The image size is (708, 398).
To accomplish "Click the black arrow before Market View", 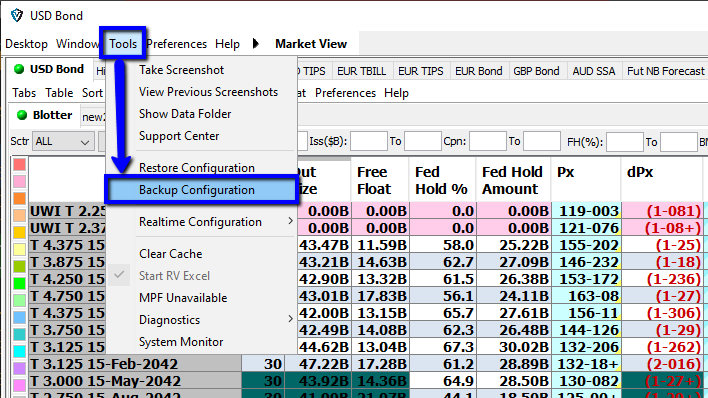I will [256, 44].
